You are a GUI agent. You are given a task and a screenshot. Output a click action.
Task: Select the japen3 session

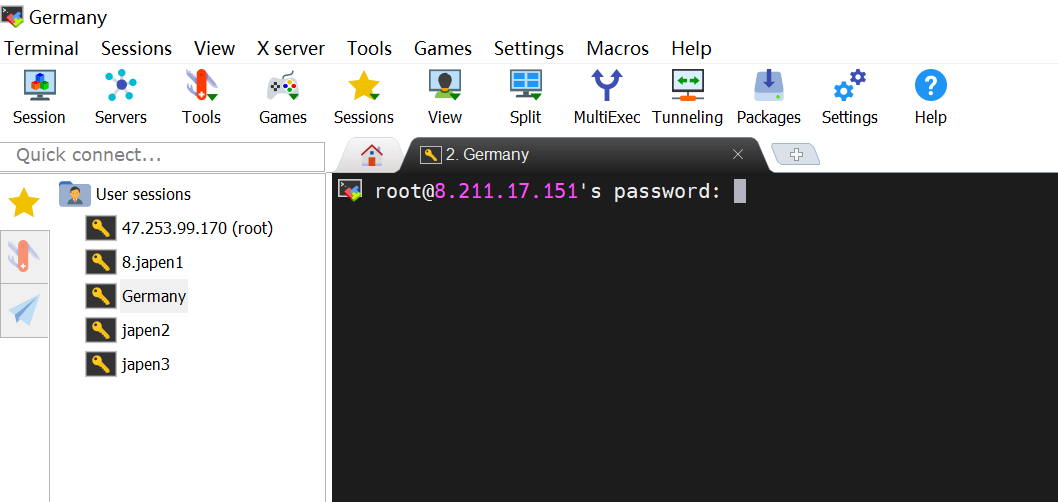[x=145, y=364]
